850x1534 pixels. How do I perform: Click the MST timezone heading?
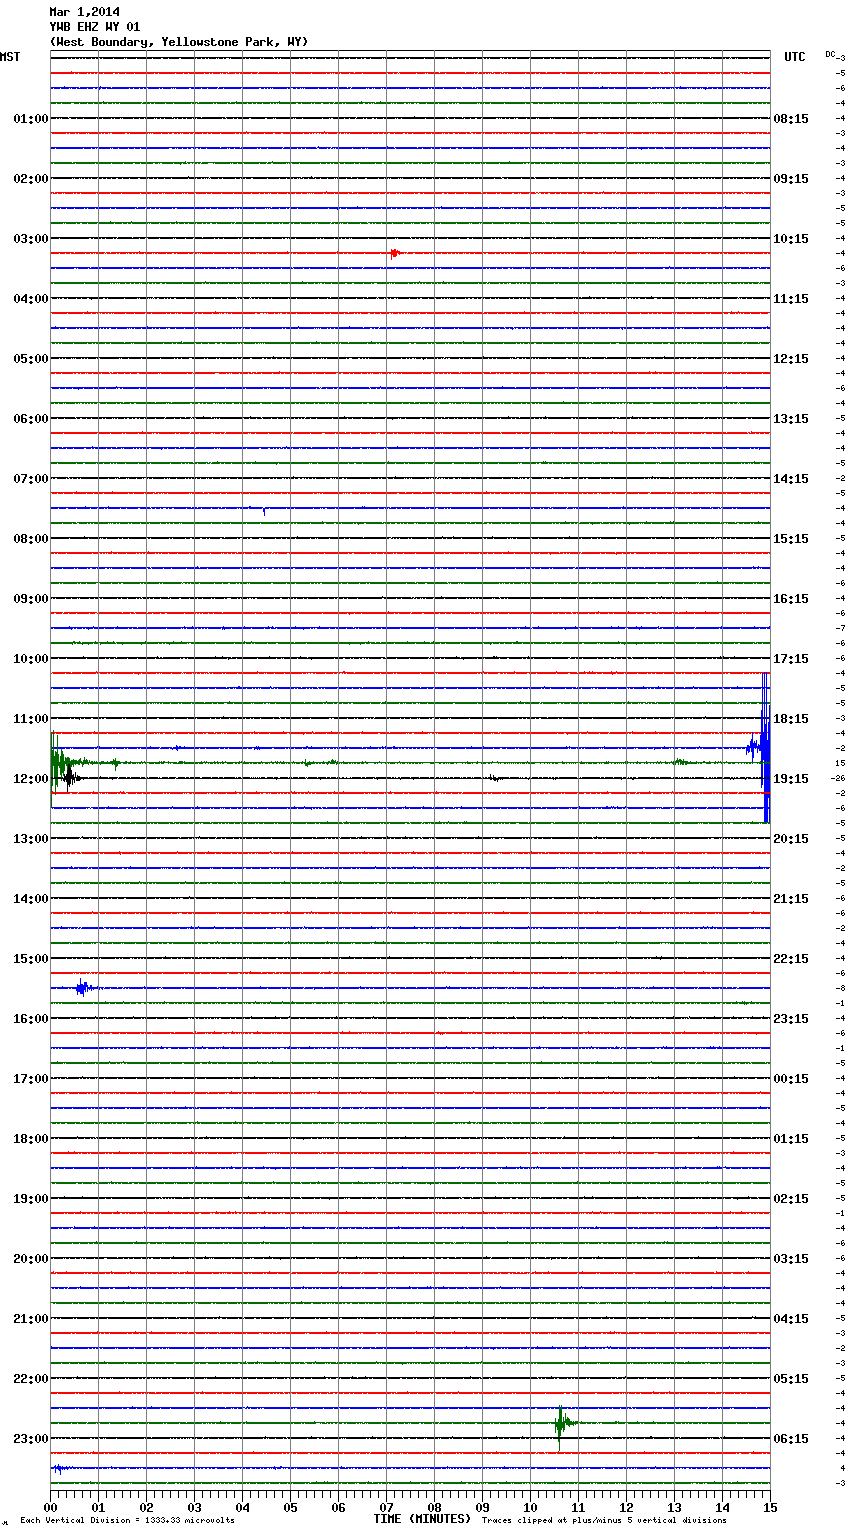10,57
